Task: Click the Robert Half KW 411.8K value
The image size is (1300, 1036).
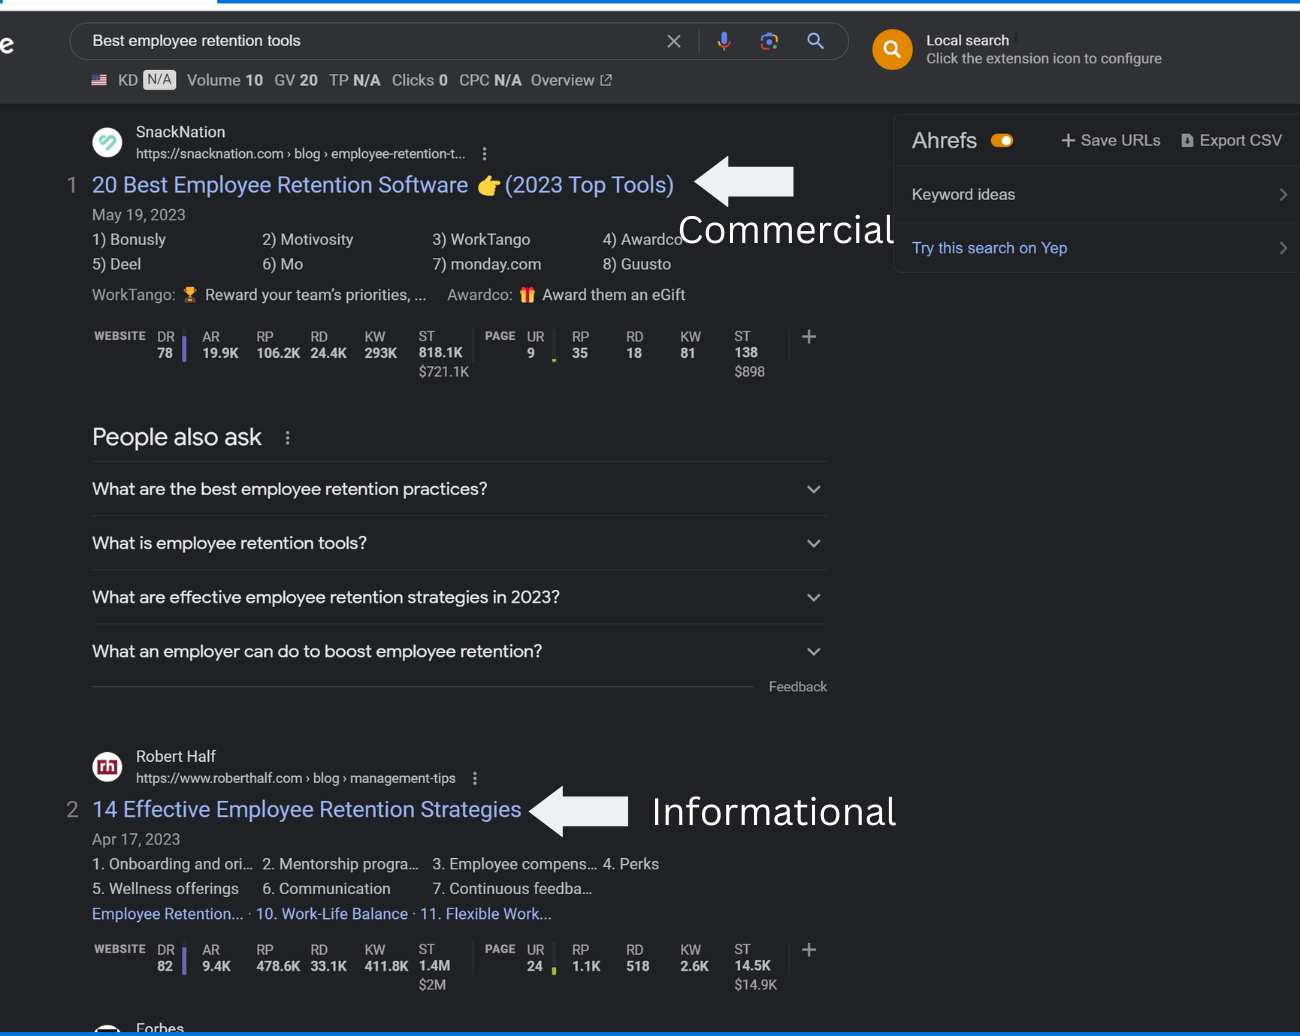Action: click(387, 966)
